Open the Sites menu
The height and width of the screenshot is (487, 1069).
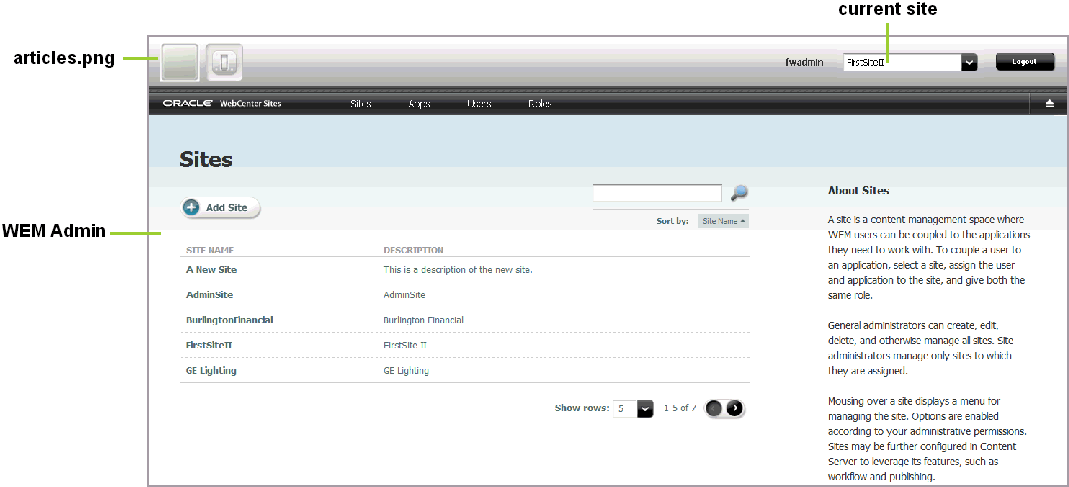(x=361, y=104)
